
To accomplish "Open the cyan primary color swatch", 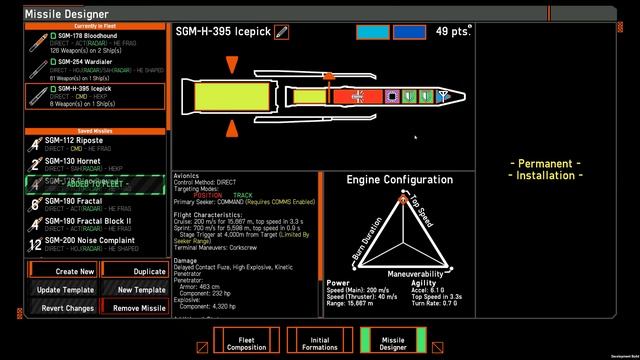I will click(x=373, y=32).
